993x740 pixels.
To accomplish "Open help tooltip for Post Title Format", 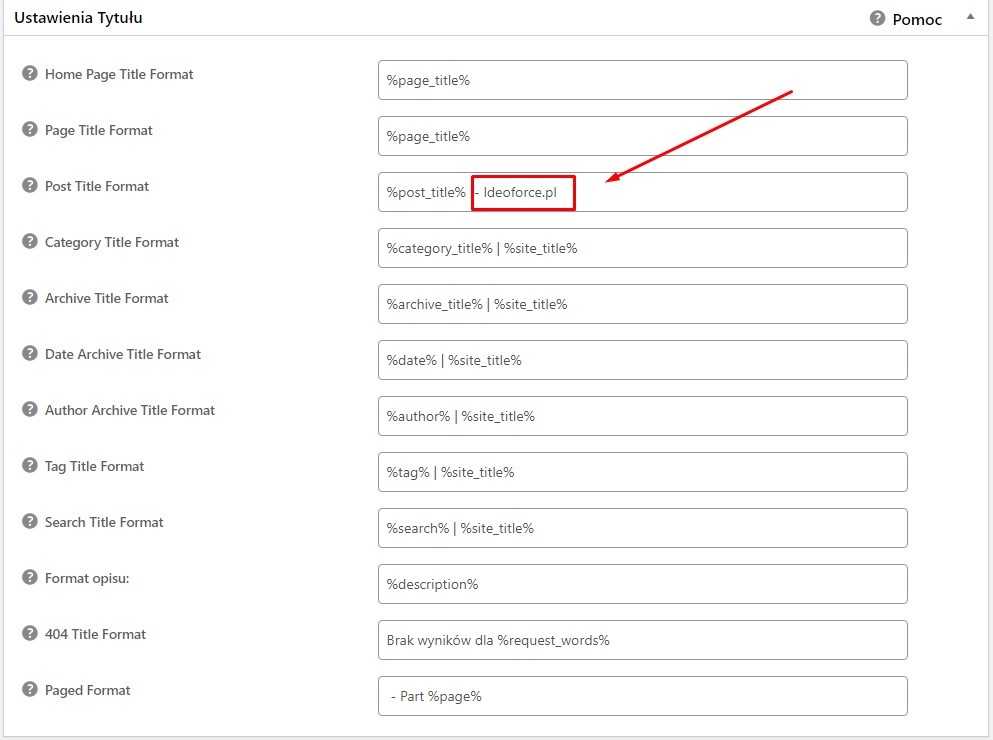I will pos(30,186).
